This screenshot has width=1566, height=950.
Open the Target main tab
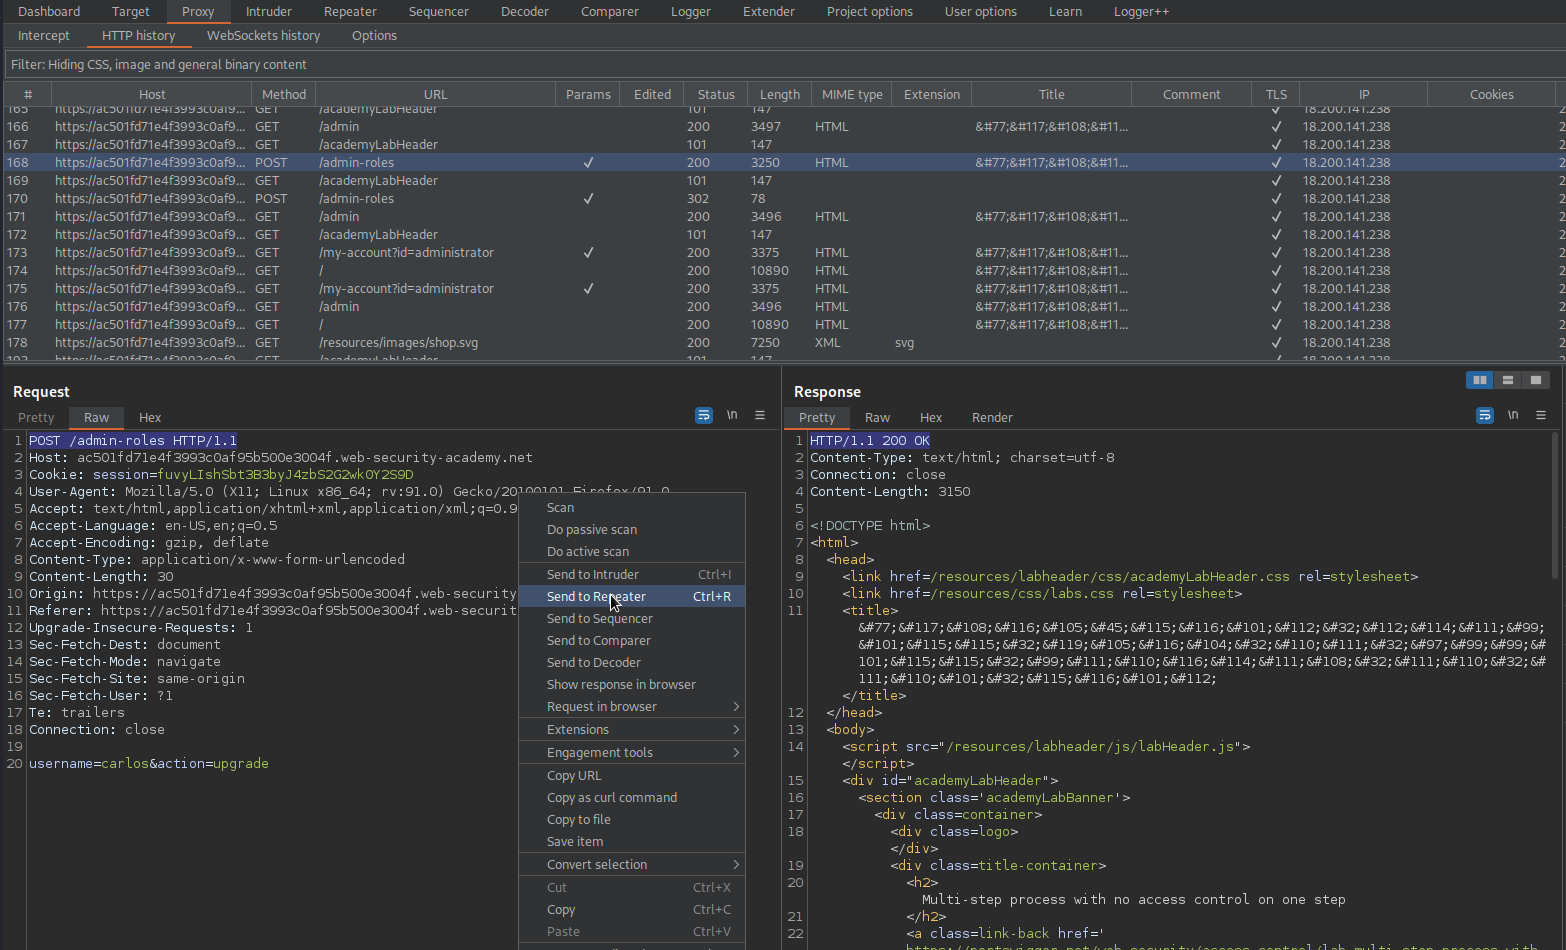(x=131, y=12)
